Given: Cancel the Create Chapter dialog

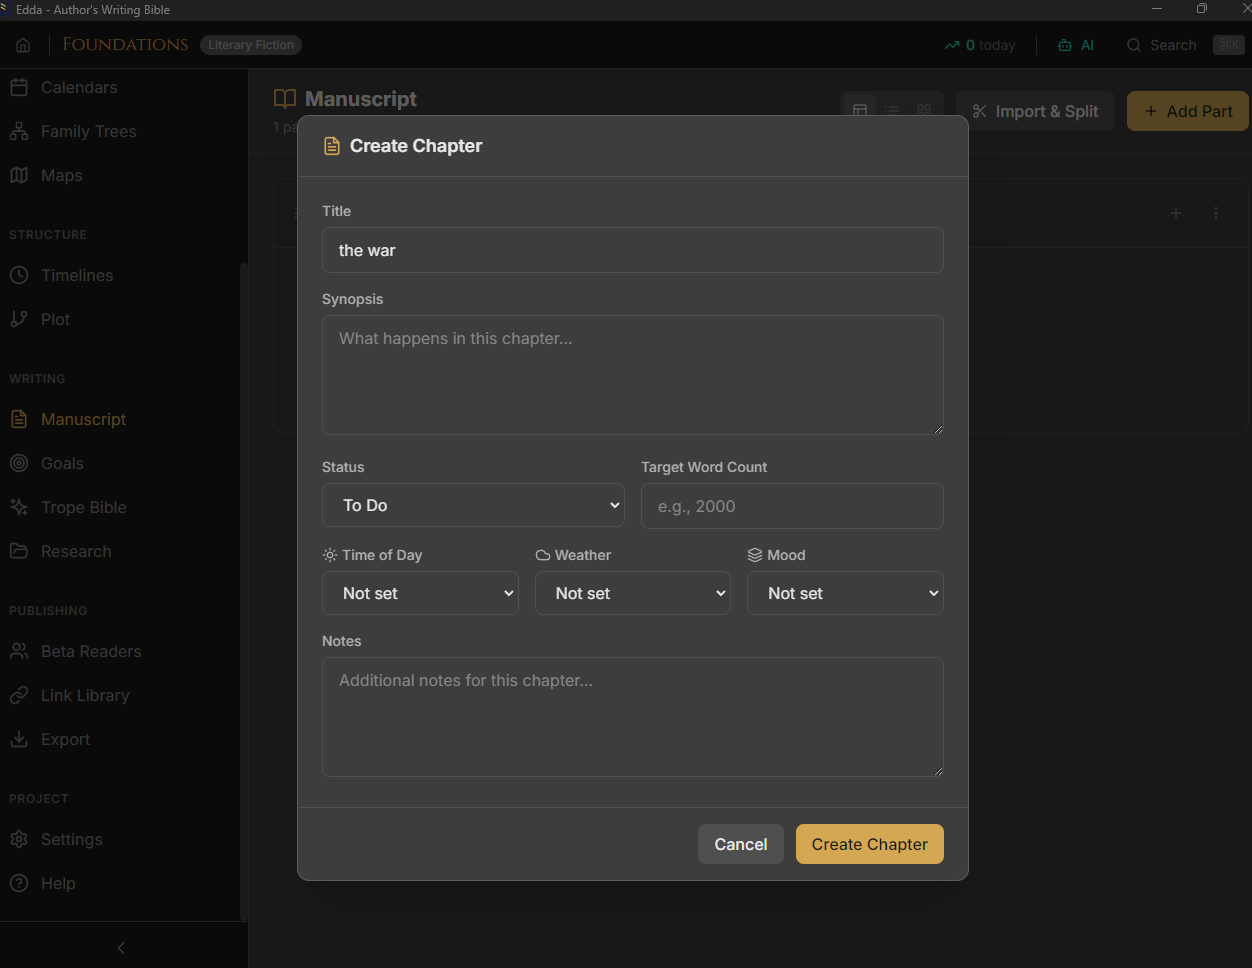Looking at the screenshot, I should tap(740, 844).
